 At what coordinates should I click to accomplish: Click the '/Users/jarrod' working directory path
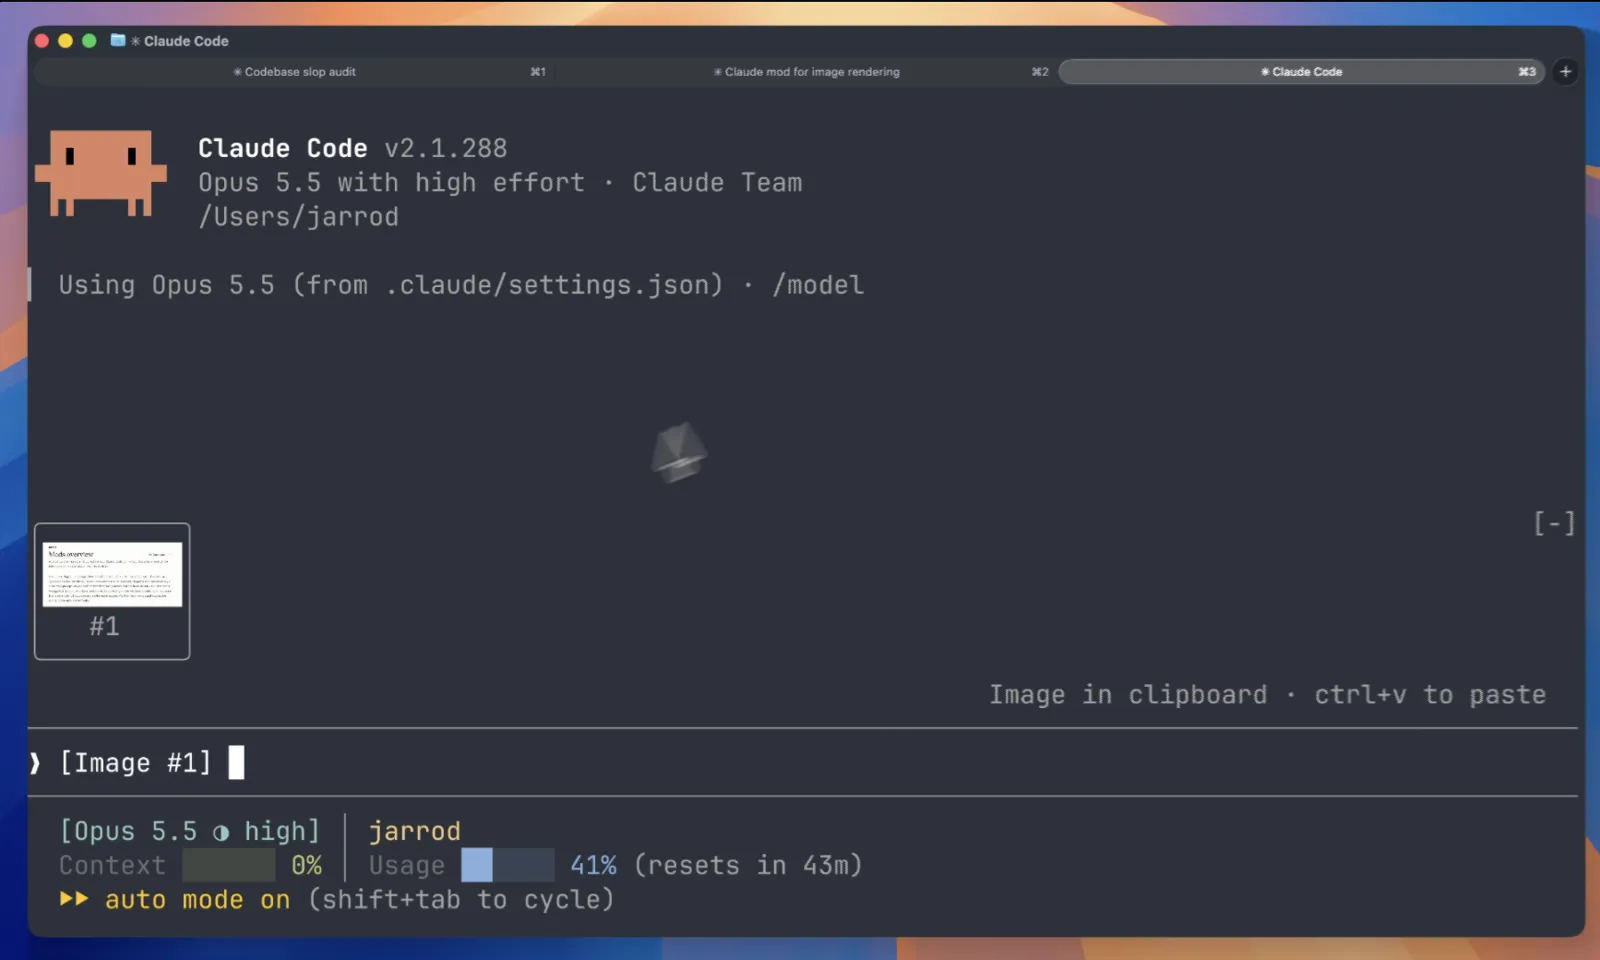tap(298, 217)
